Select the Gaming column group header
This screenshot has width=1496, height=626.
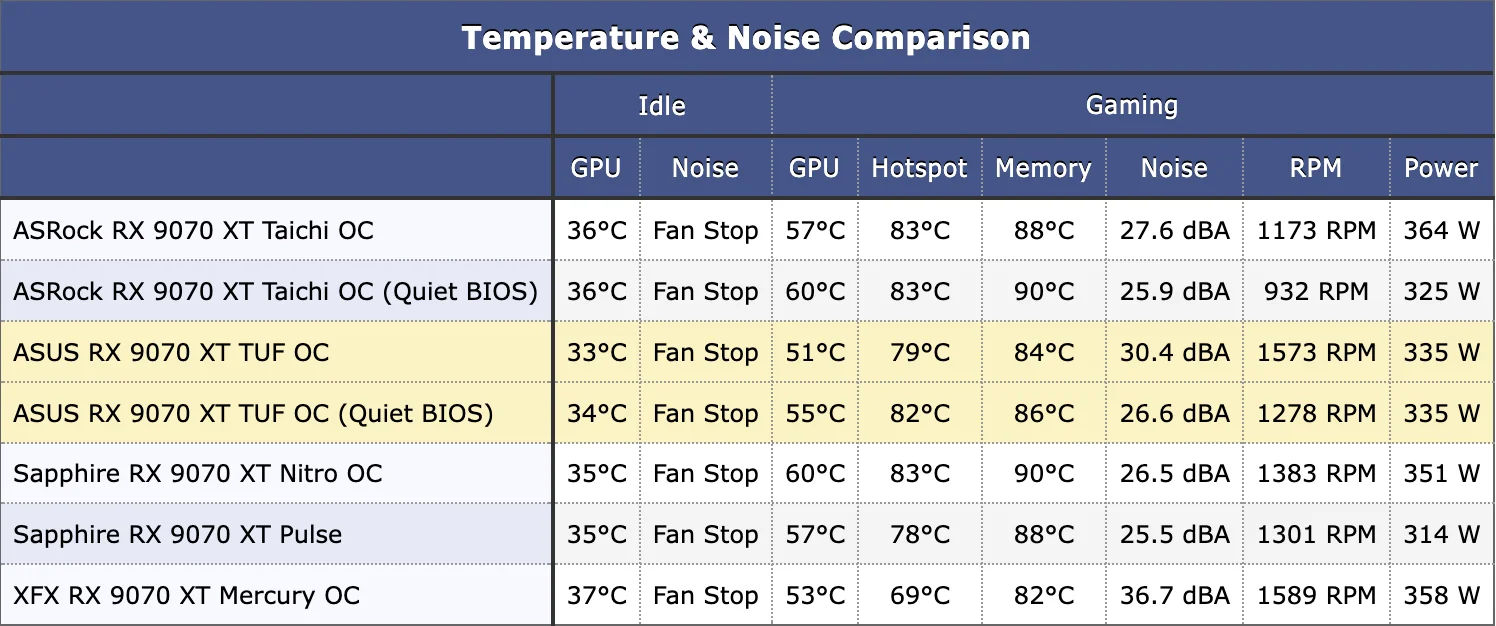[1131, 106]
